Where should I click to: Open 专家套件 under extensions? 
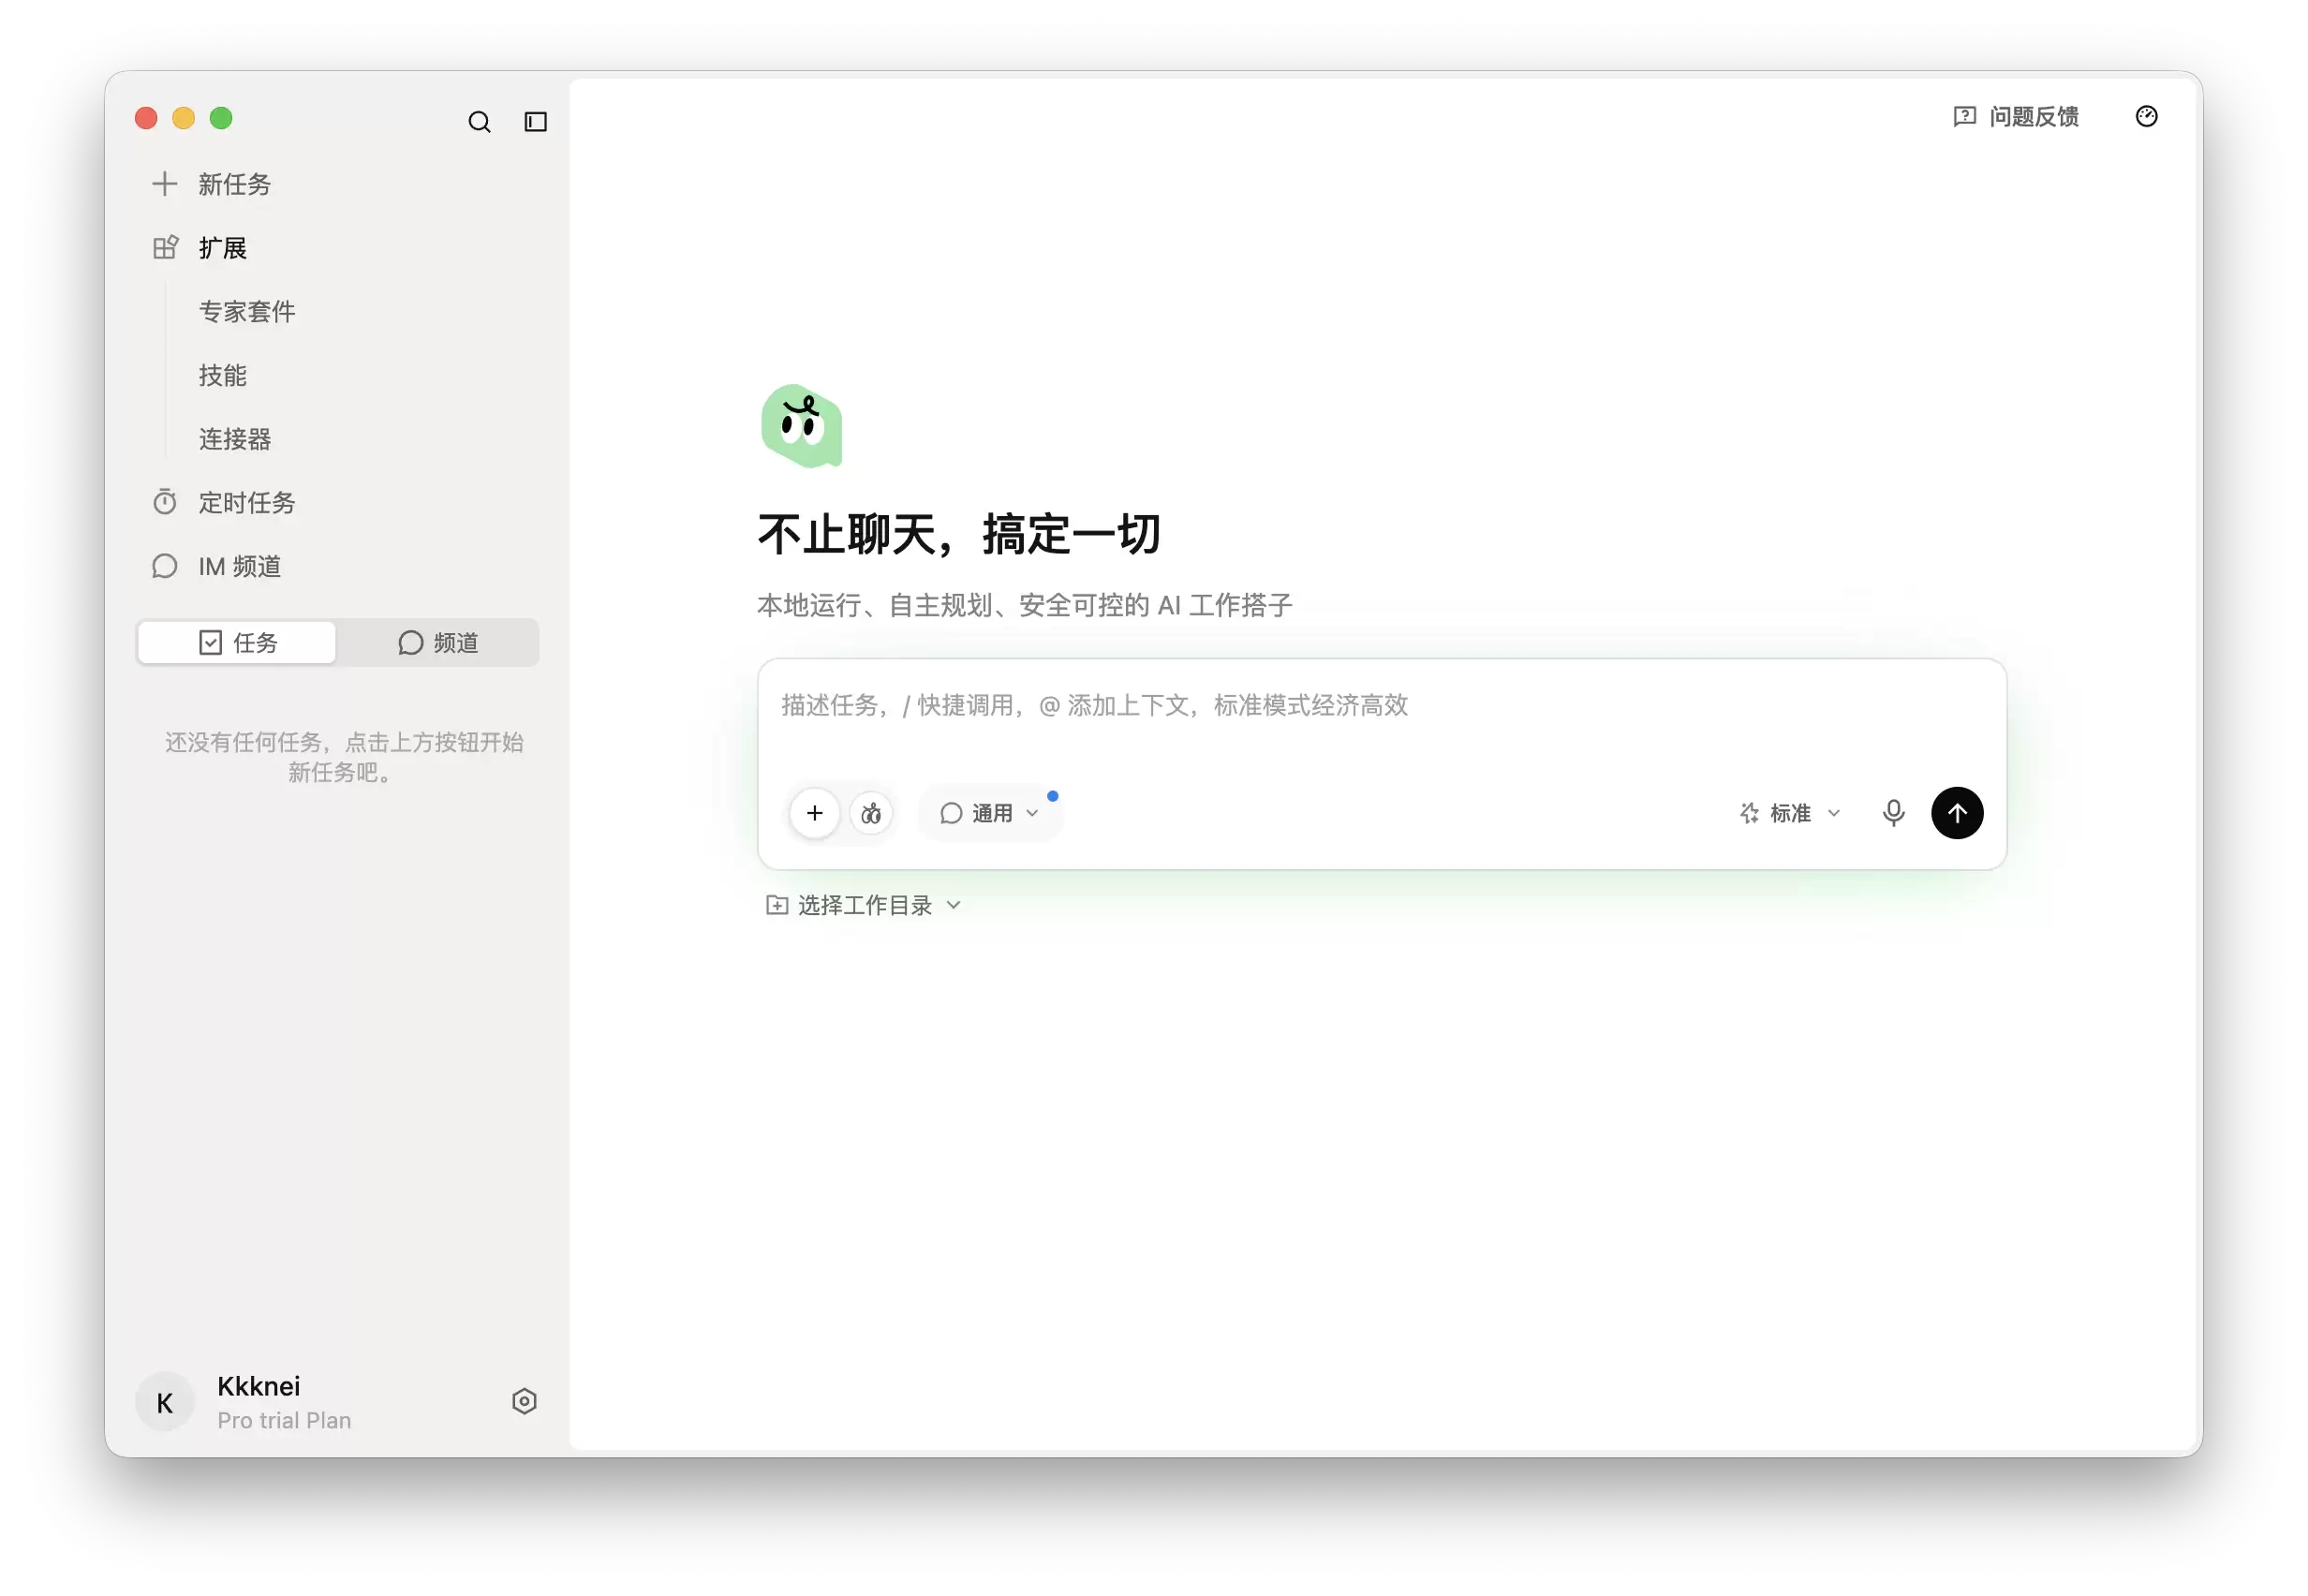(247, 311)
